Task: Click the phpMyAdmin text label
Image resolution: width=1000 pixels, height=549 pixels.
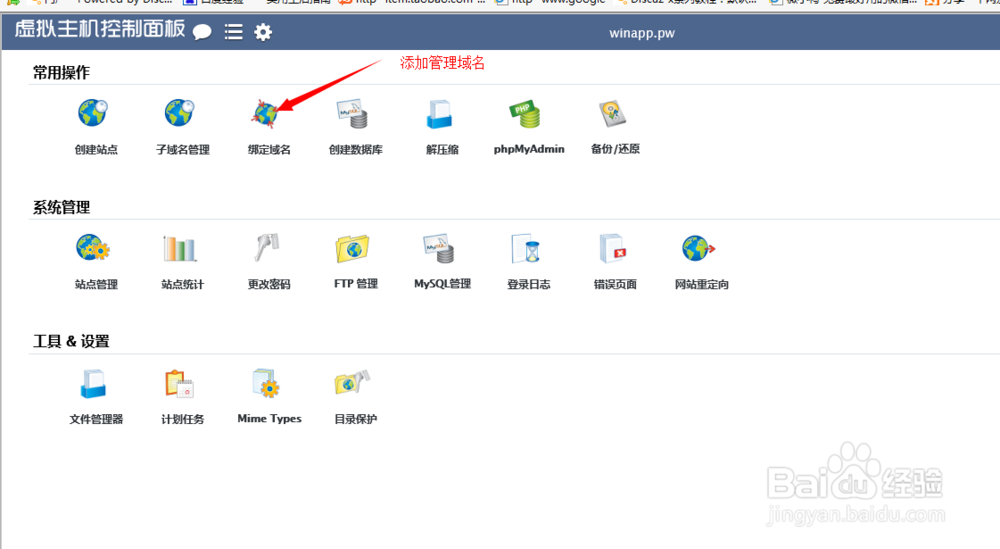Action: click(x=529, y=149)
